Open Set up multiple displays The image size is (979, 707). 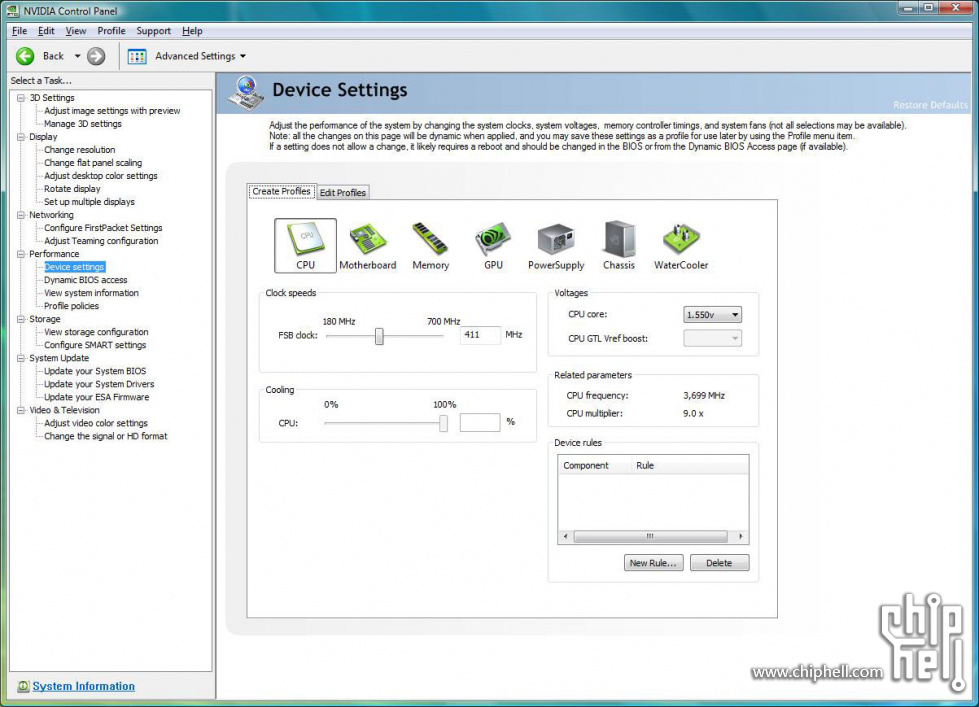point(89,202)
